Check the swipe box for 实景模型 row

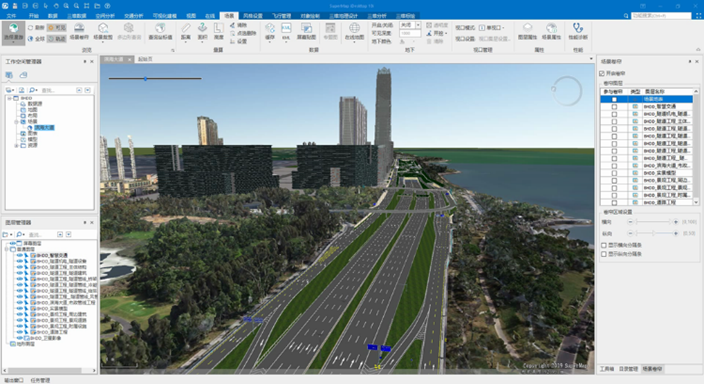614,173
